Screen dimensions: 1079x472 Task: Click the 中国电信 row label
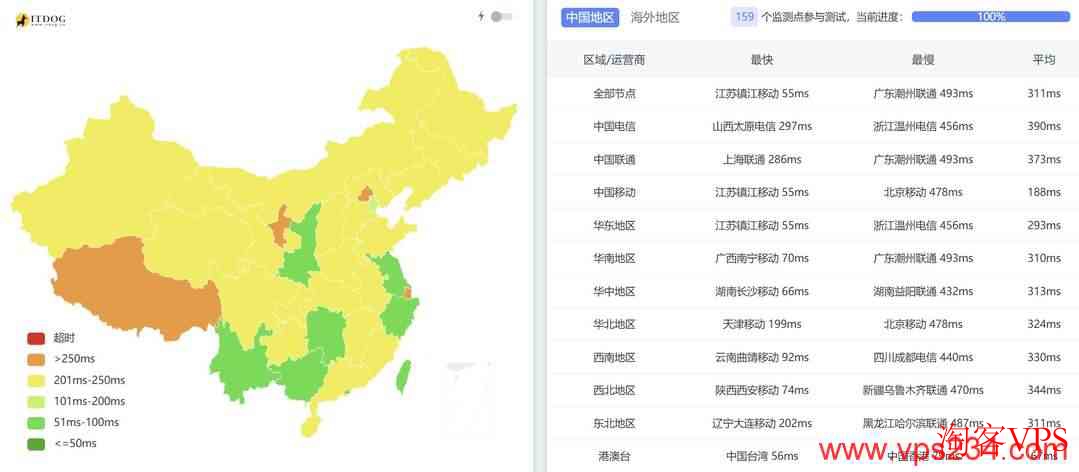[x=615, y=126]
